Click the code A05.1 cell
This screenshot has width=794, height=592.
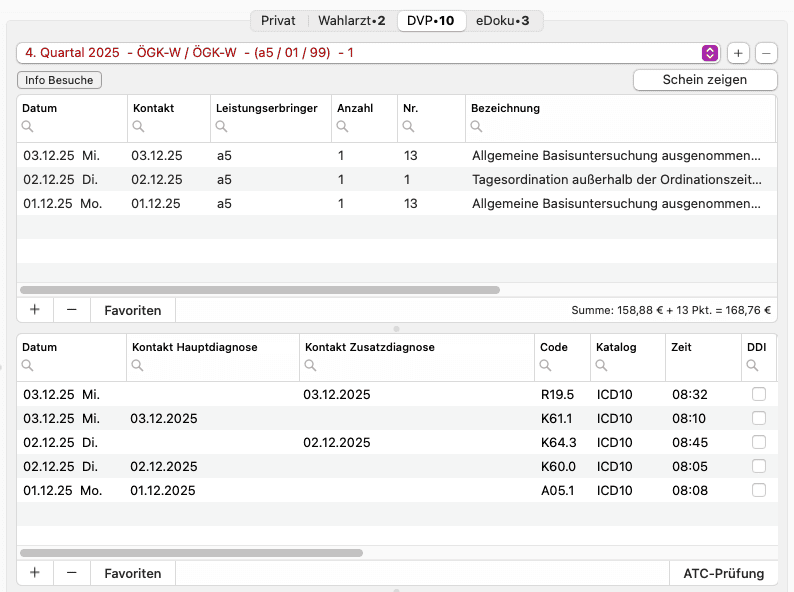(x=558, y=490)
